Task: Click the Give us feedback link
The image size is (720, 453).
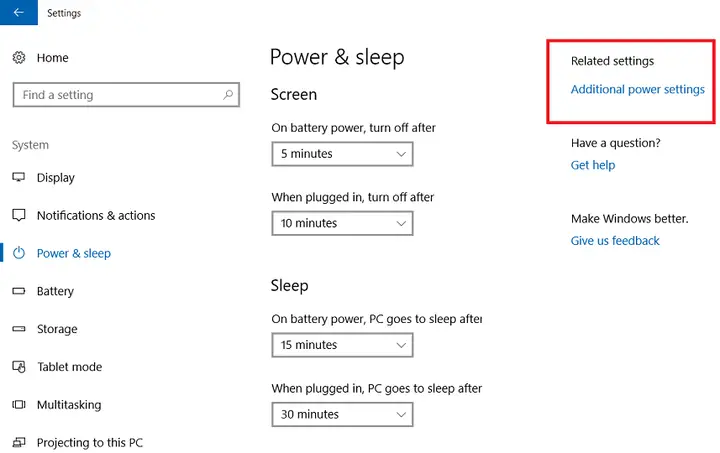Action: pyautogui.click(x=615, y=241)
